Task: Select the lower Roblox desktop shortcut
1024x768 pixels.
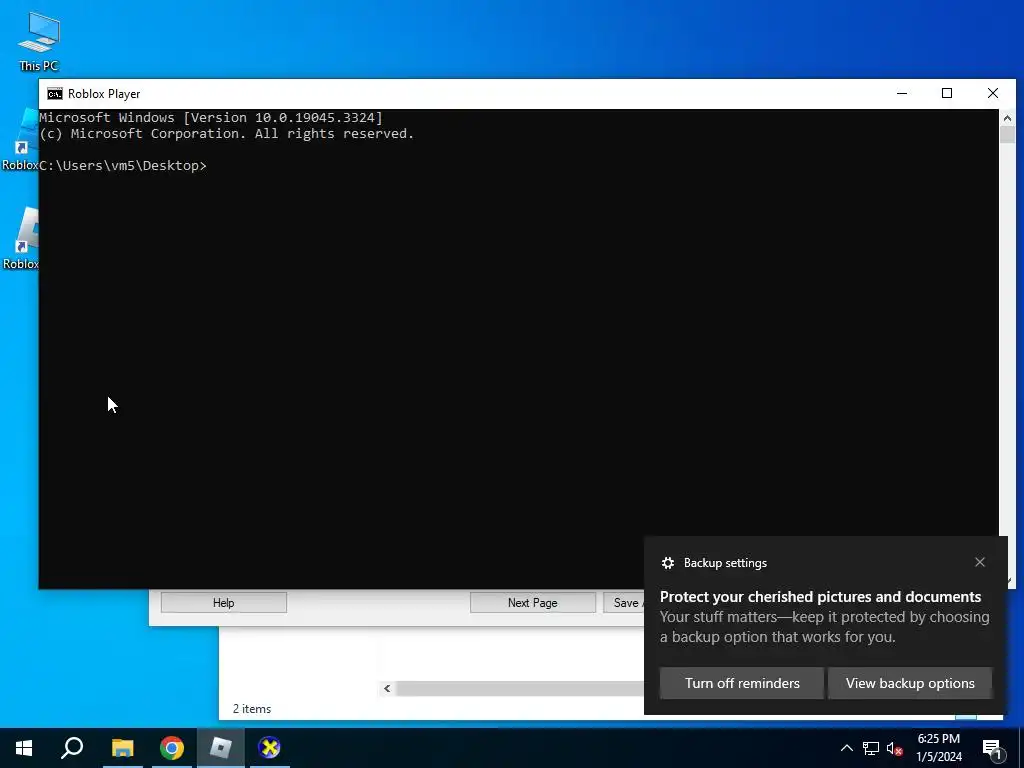Action: (x=20, y=238)
